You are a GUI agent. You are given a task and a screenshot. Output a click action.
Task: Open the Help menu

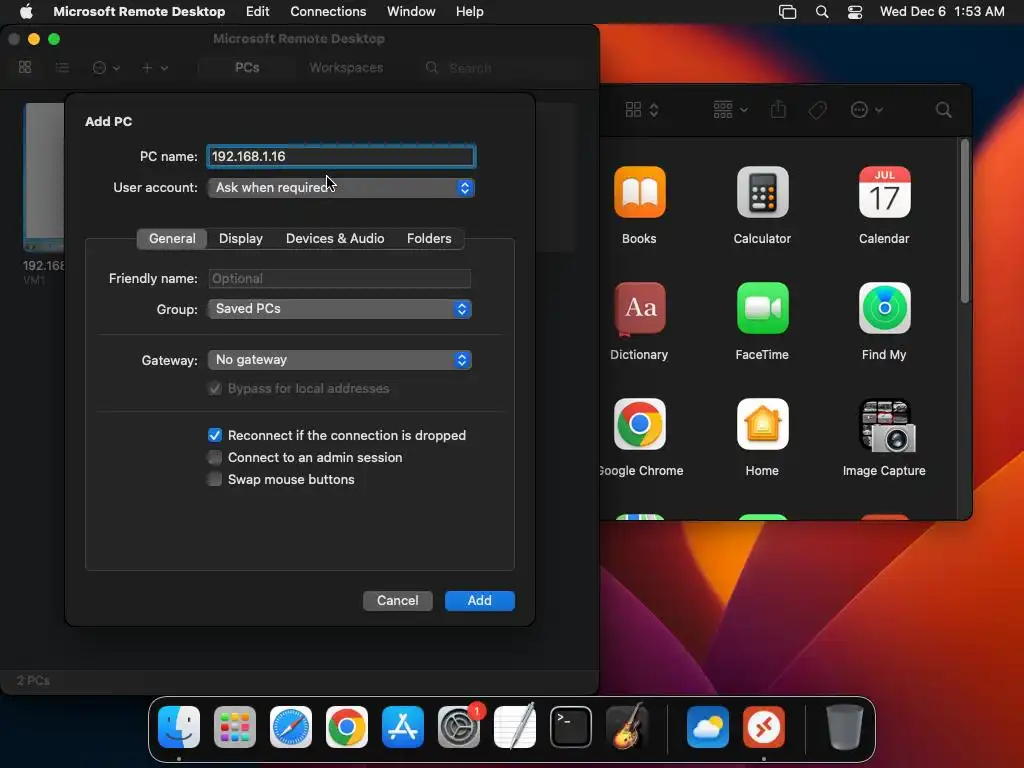tap(470, 11)
